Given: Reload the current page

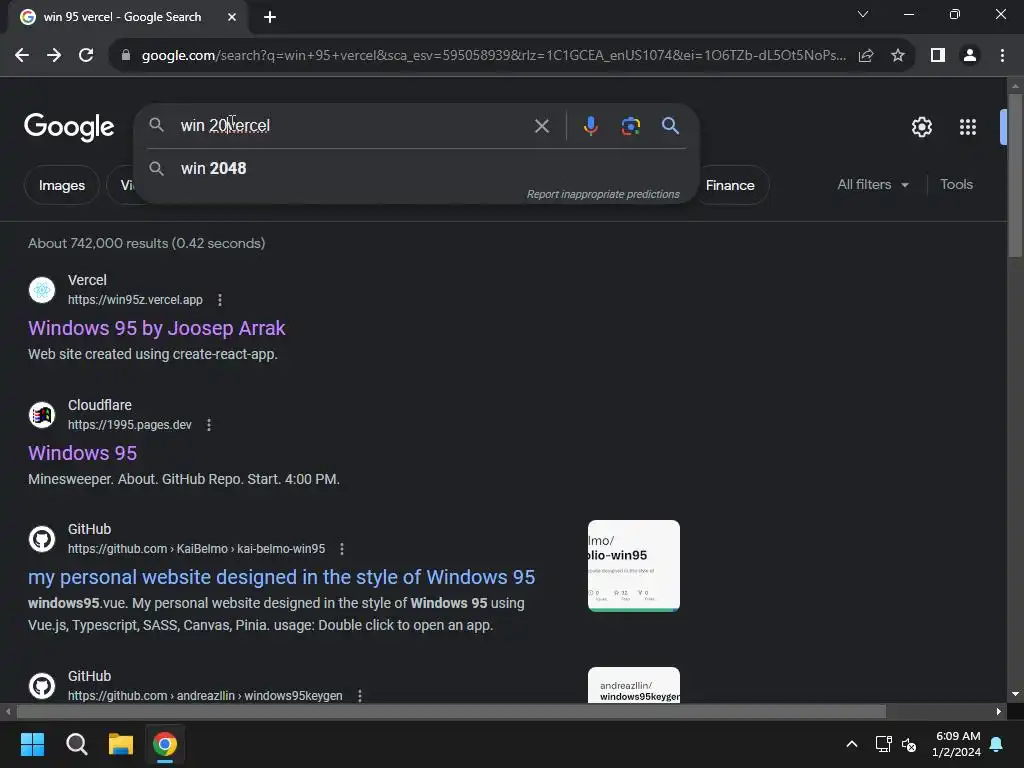Looking at the screenshot, I should point(86,56).
